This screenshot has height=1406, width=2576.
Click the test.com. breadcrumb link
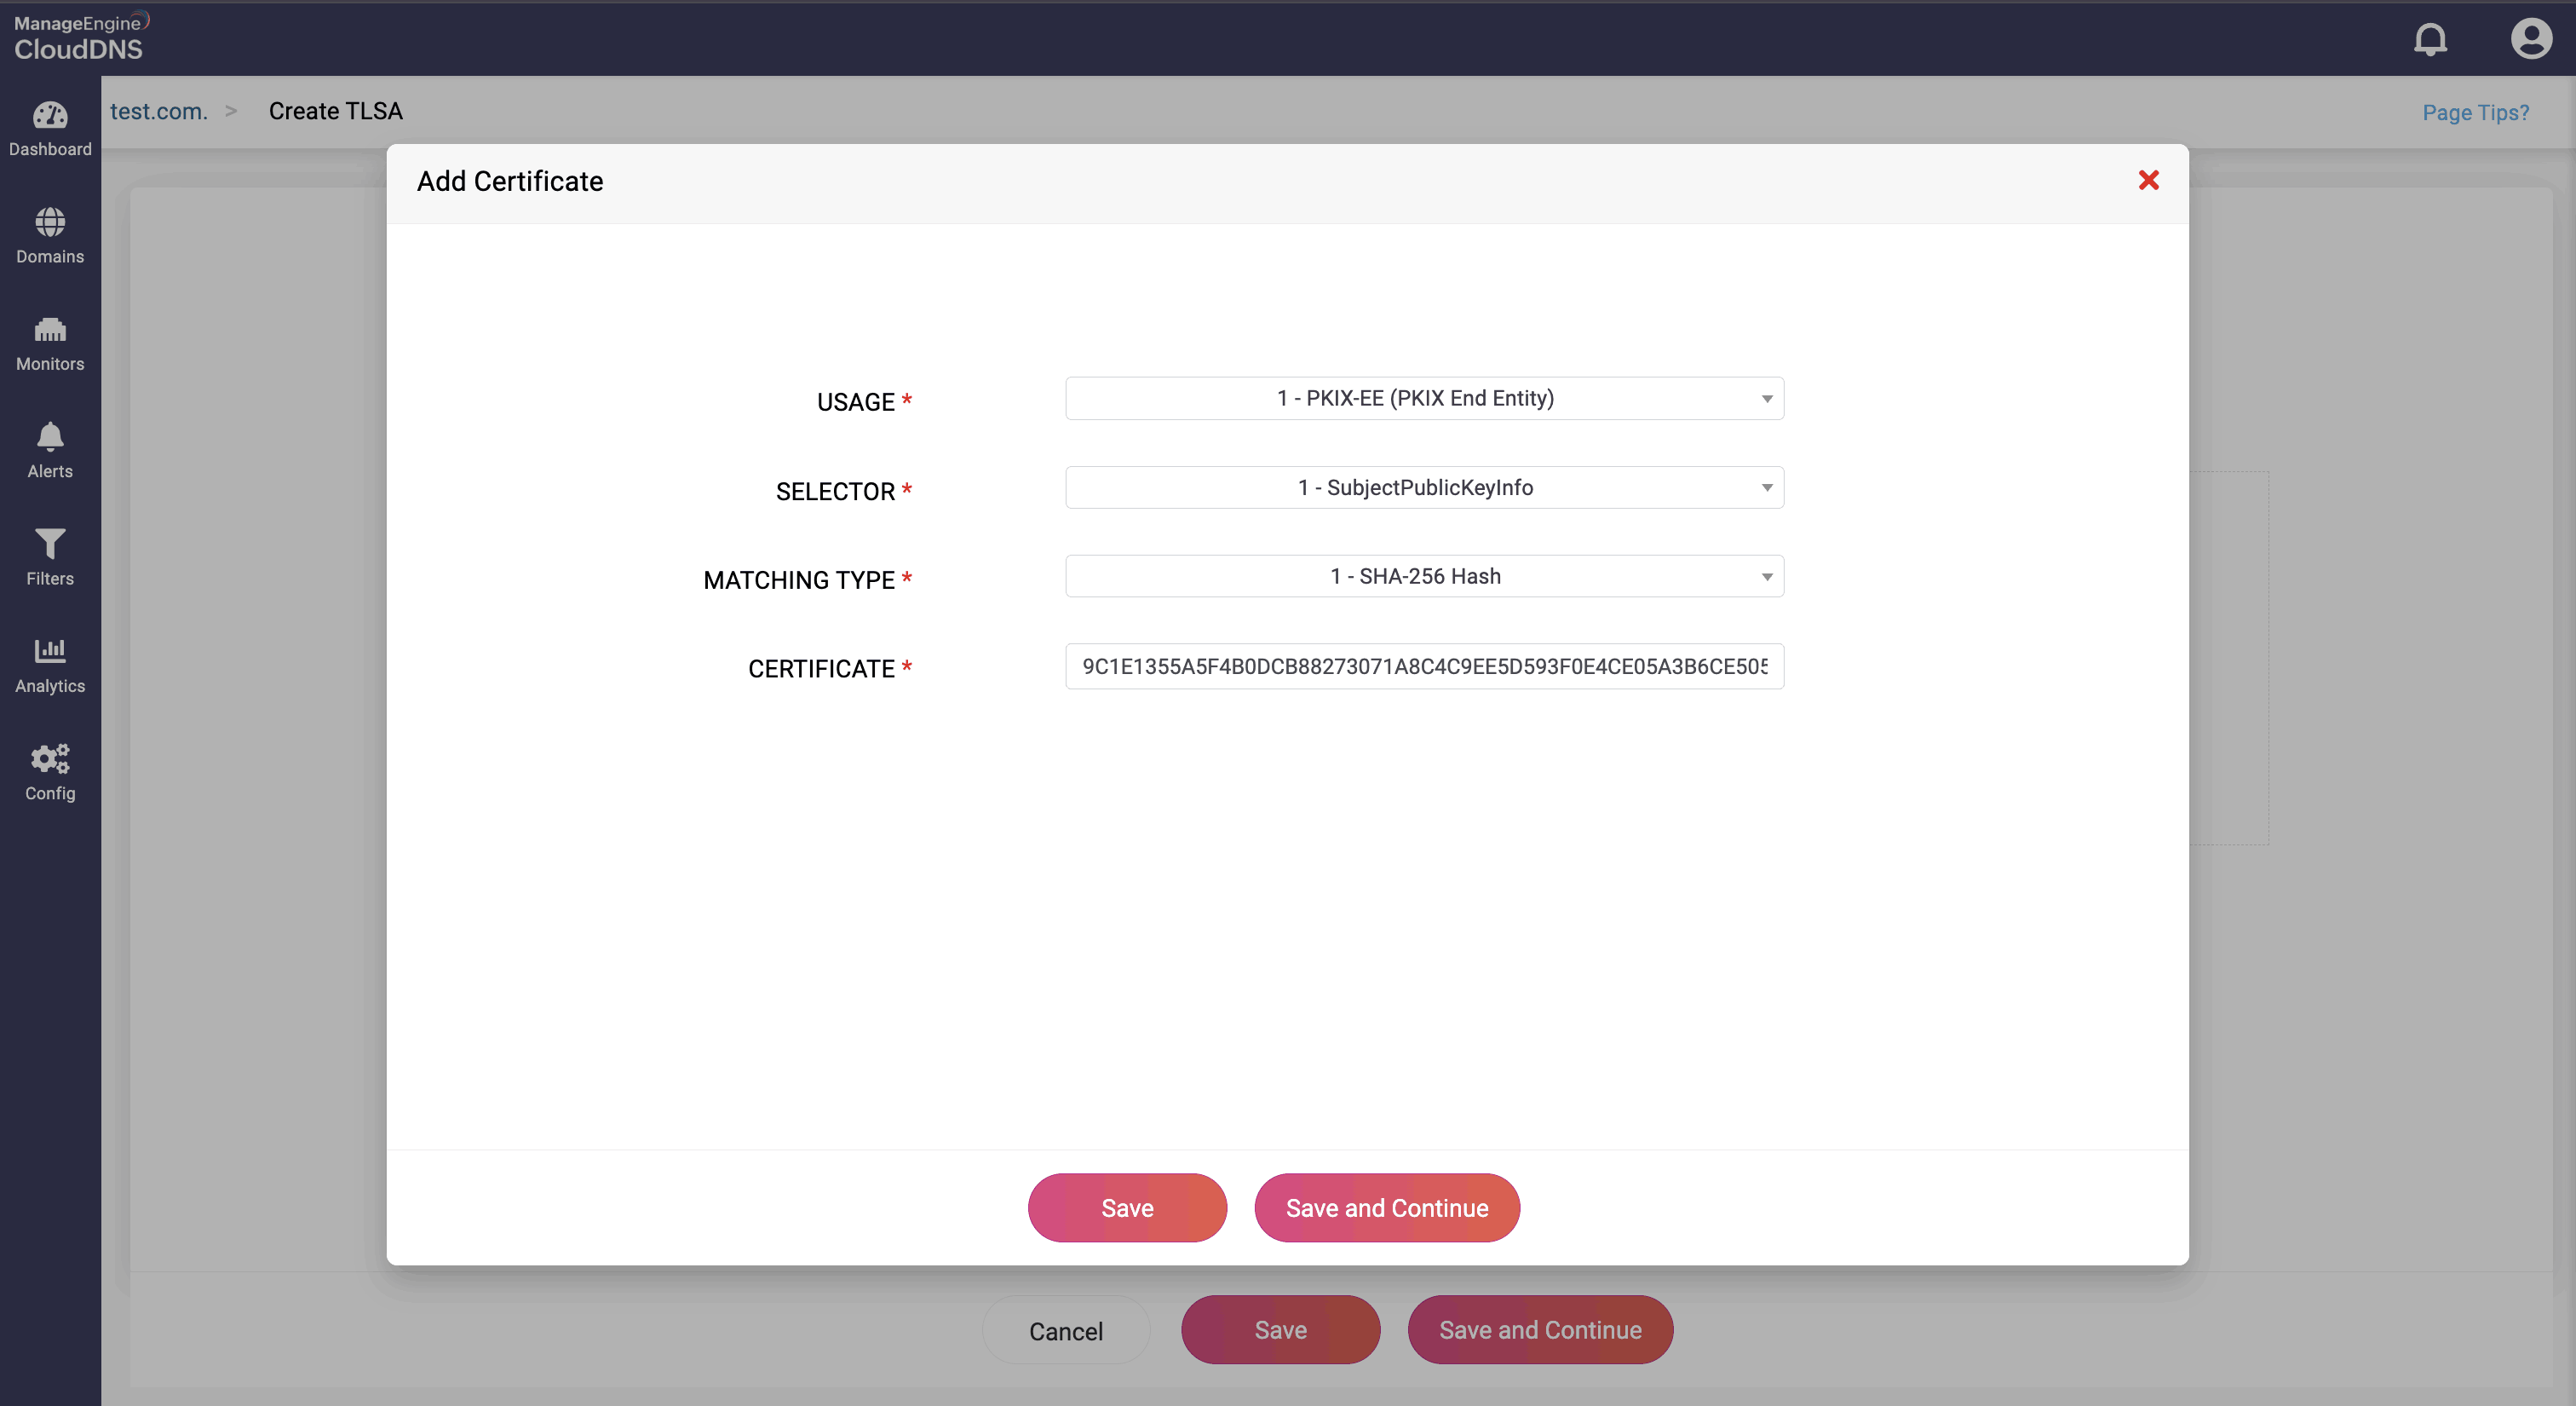tap(158, 111)
